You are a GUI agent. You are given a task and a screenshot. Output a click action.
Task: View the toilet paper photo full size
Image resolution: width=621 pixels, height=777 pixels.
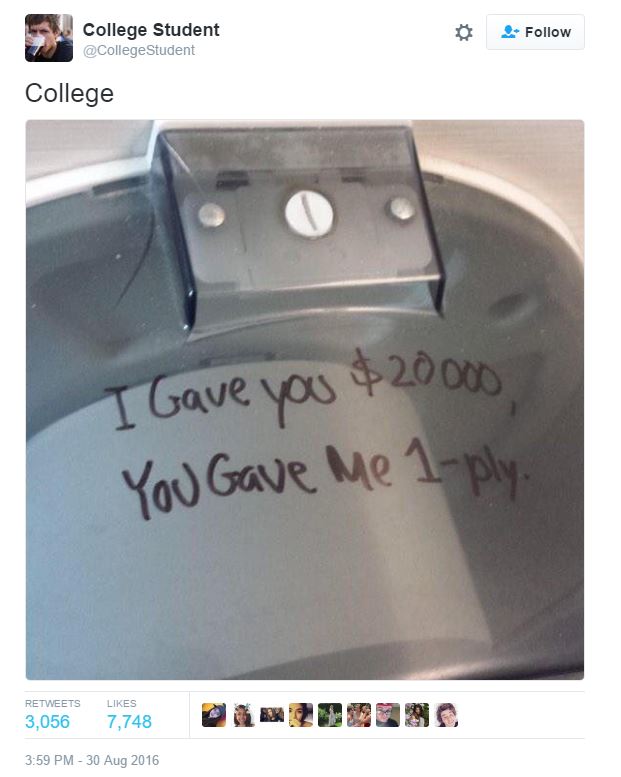[305, 399]
